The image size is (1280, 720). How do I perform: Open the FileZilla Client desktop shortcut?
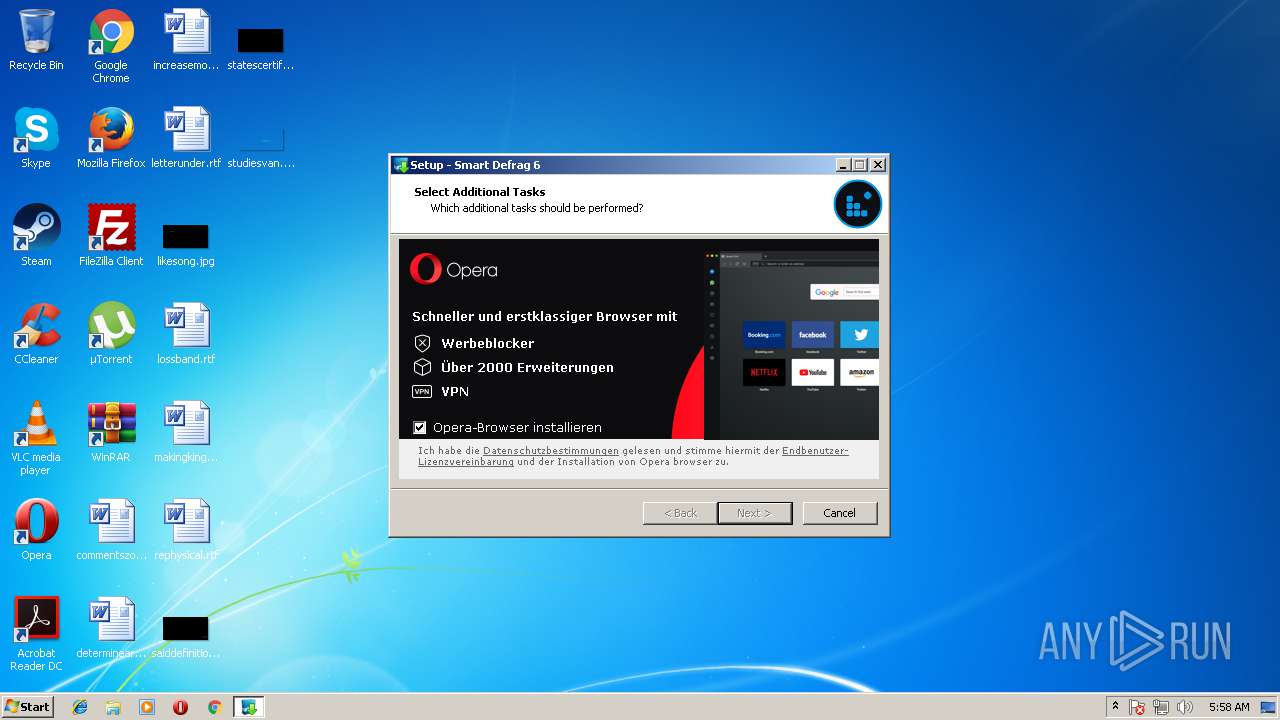pyautogui.click(x=111, y=236)
